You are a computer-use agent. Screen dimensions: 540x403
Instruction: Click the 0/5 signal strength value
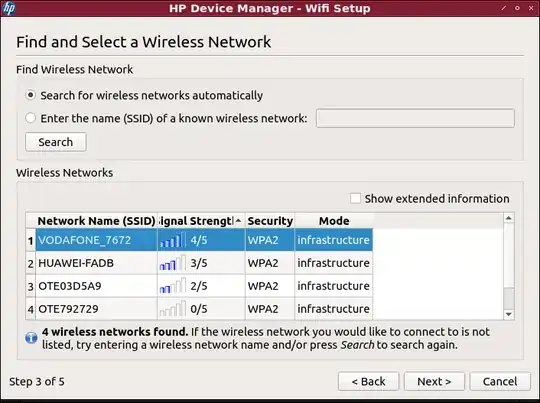pos(199,309)
